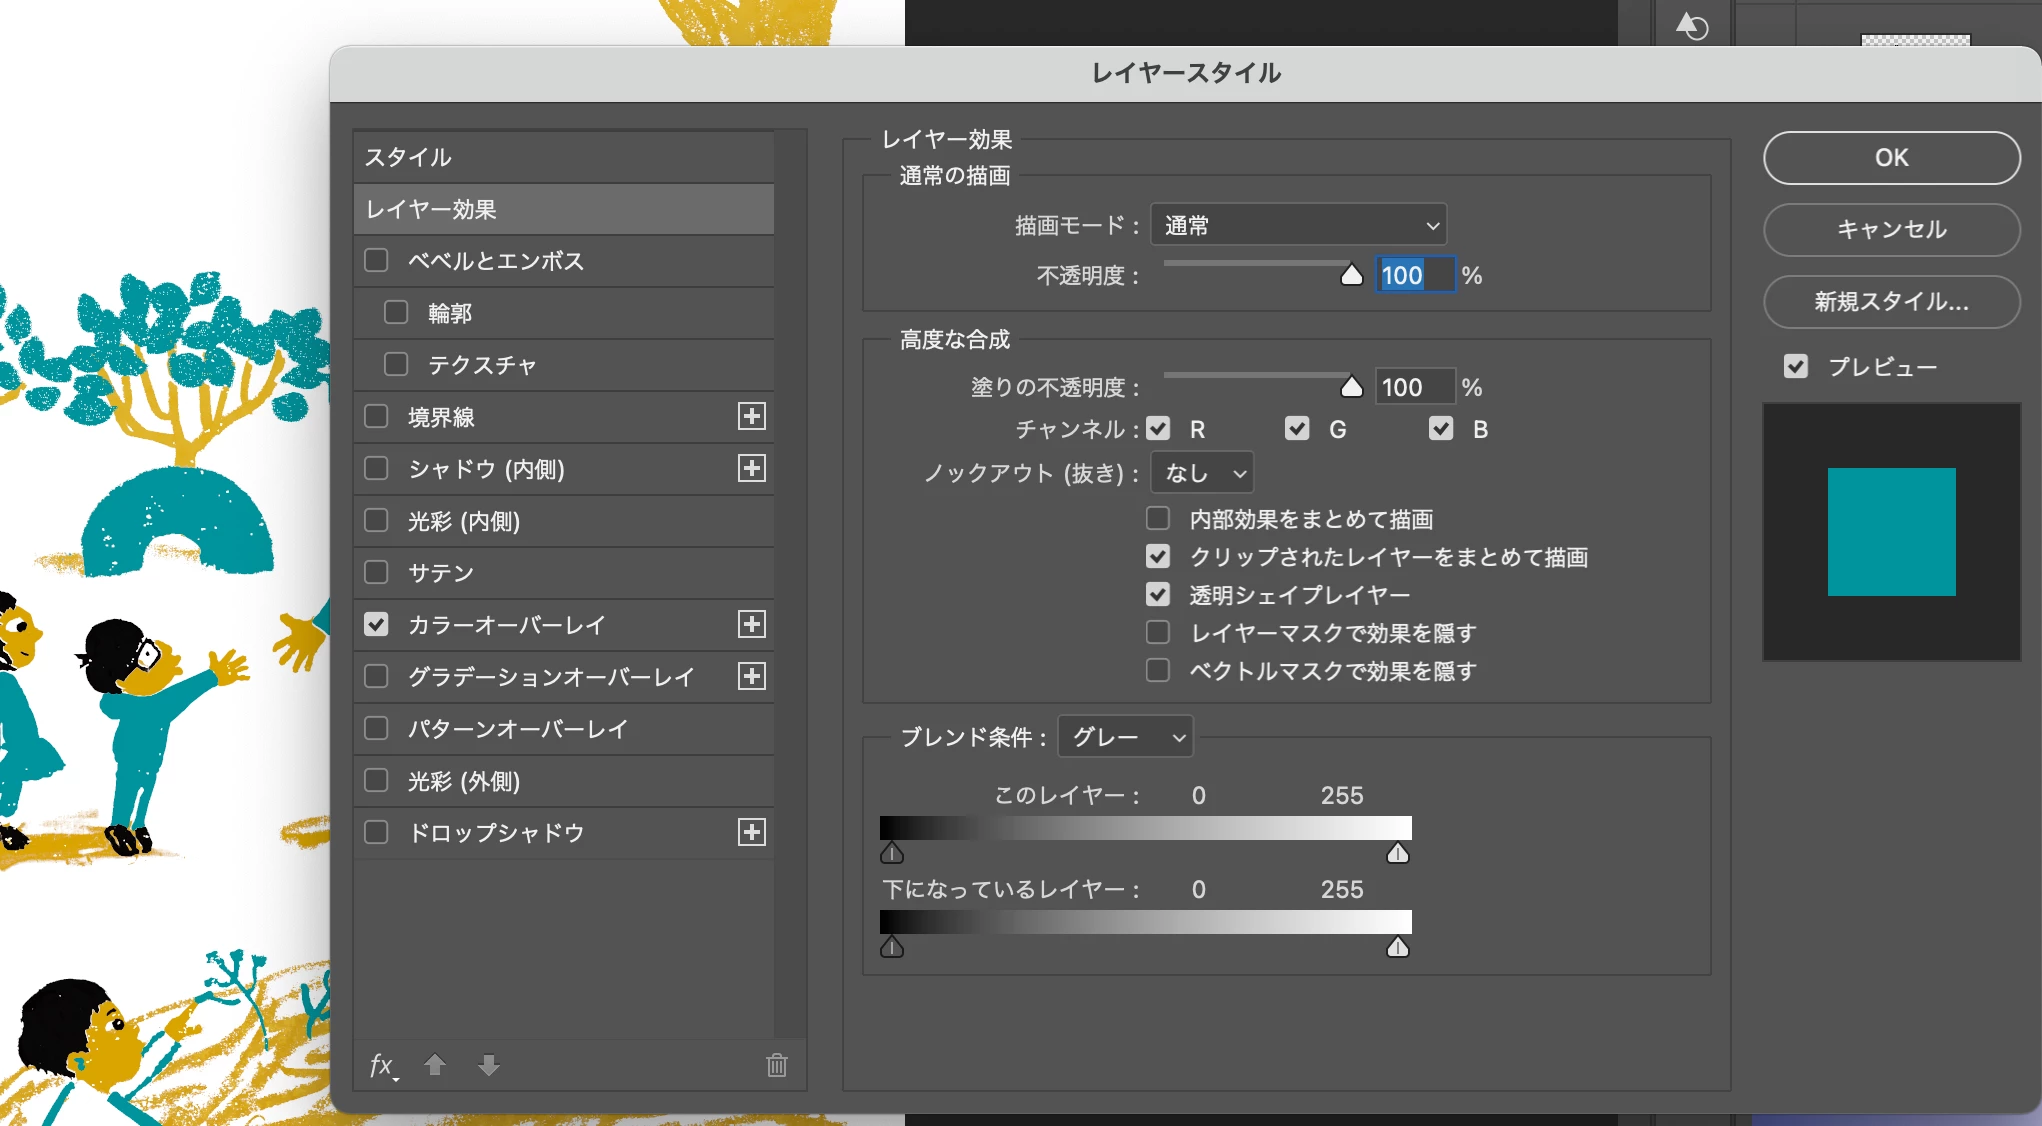Check 内部効果をまとめて描画 option
2042x1126 pixels.
(x=1158, y=519)
